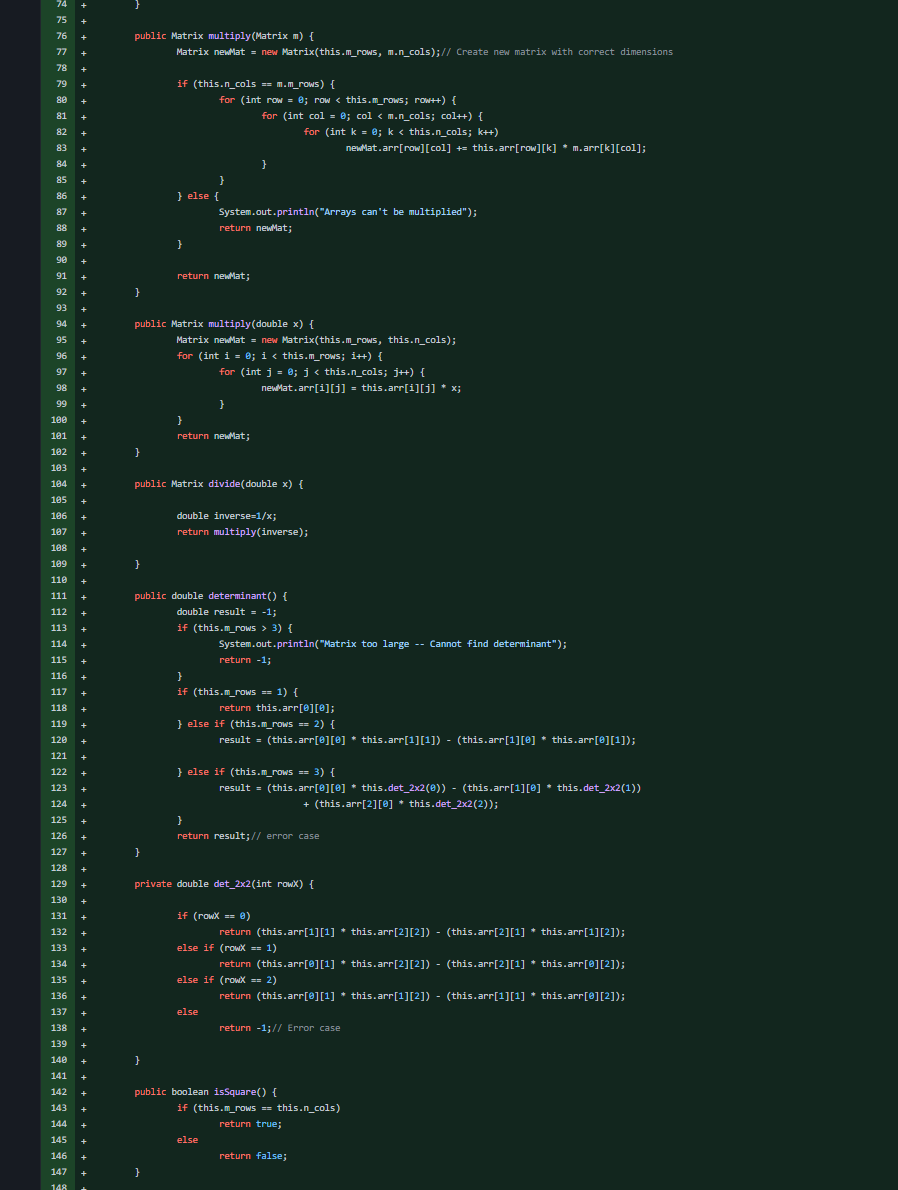Click 'return newMat;' on line 88
This screenshot has height=1190, width=898.
tap(256, 228)
